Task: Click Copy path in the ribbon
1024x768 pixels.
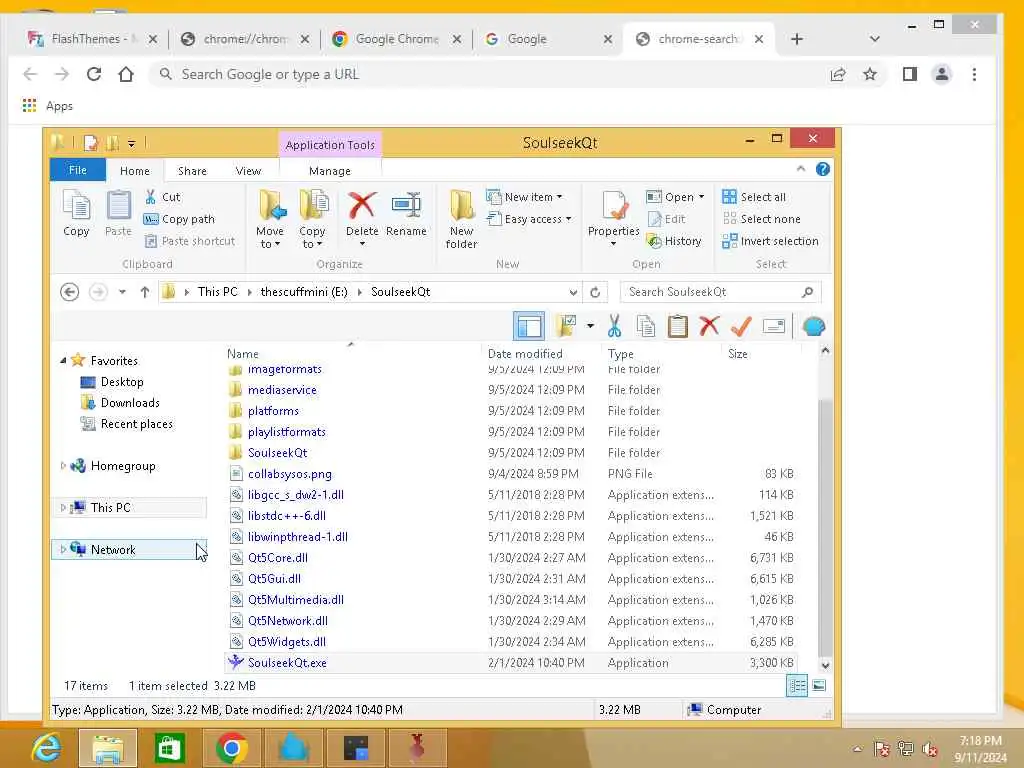Action: (179, 219)
